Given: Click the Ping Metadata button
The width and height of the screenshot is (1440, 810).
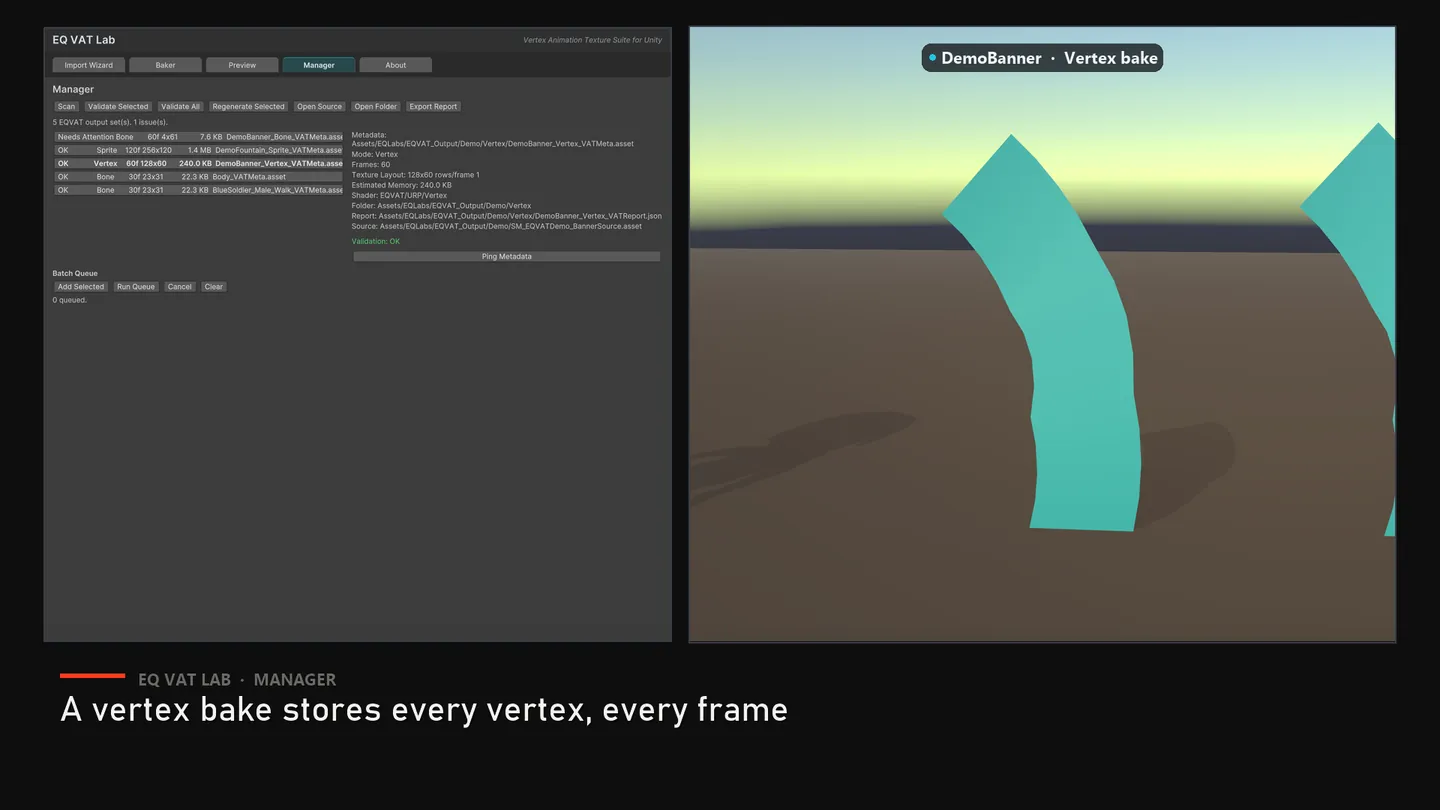Looking at the screenshot, I should coord(507,257).
